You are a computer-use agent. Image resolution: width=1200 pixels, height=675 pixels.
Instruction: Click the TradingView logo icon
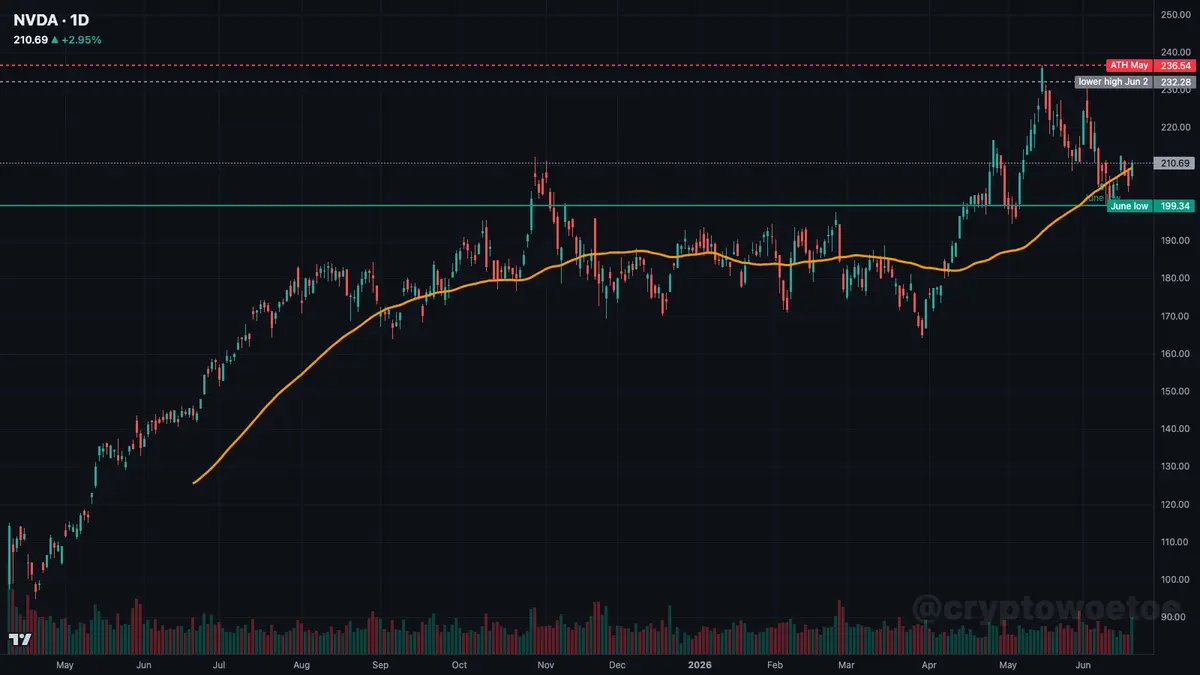click(20, 639)
